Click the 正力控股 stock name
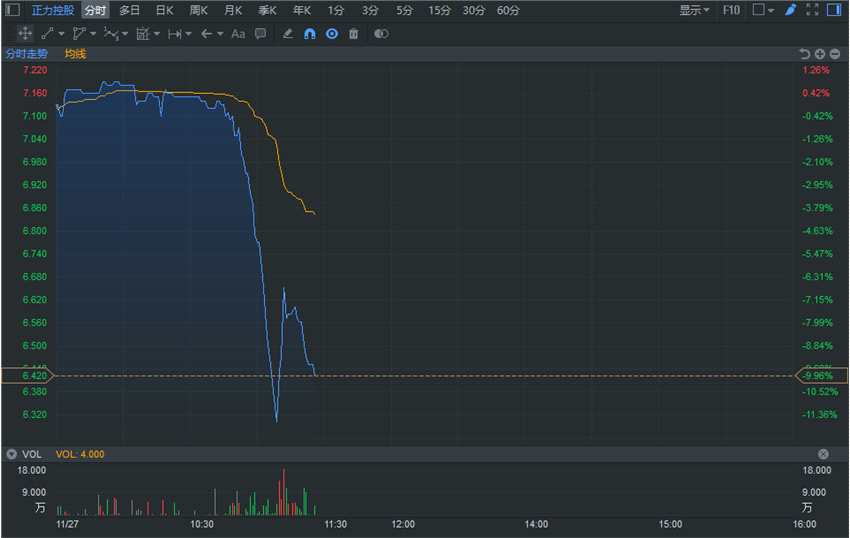Image resolution: width=850 pixels, height=538 pixels. click(53, 10)
